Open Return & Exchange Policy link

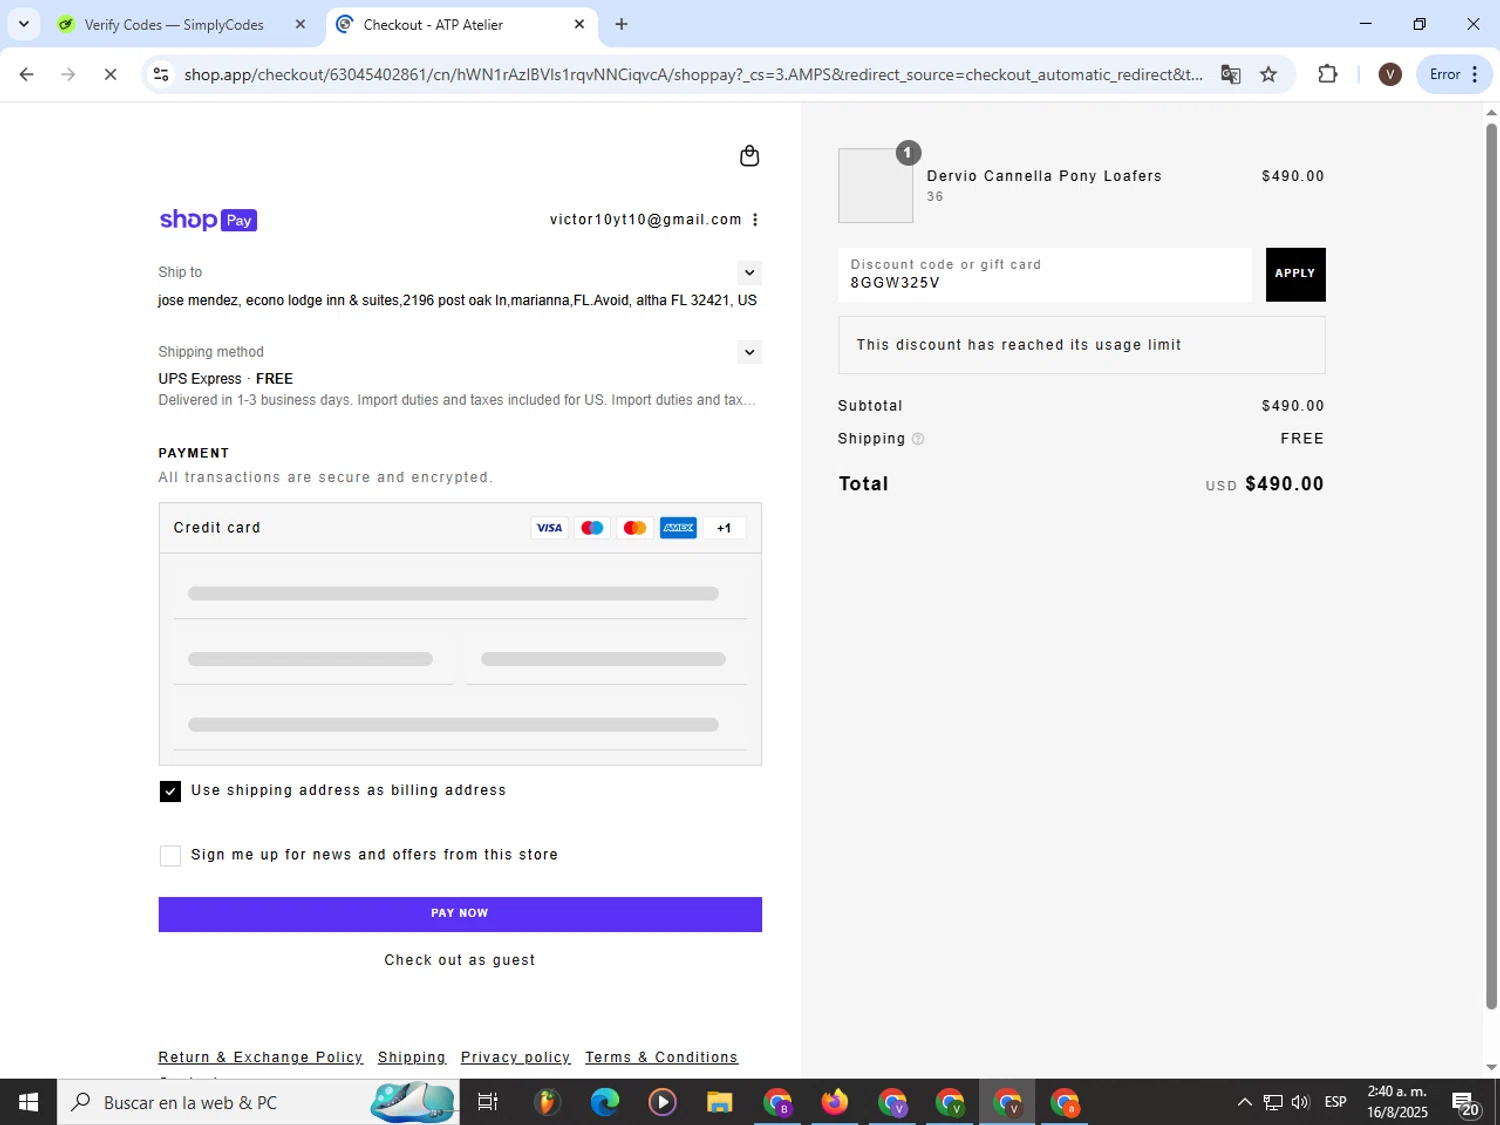pos(260,1057)
